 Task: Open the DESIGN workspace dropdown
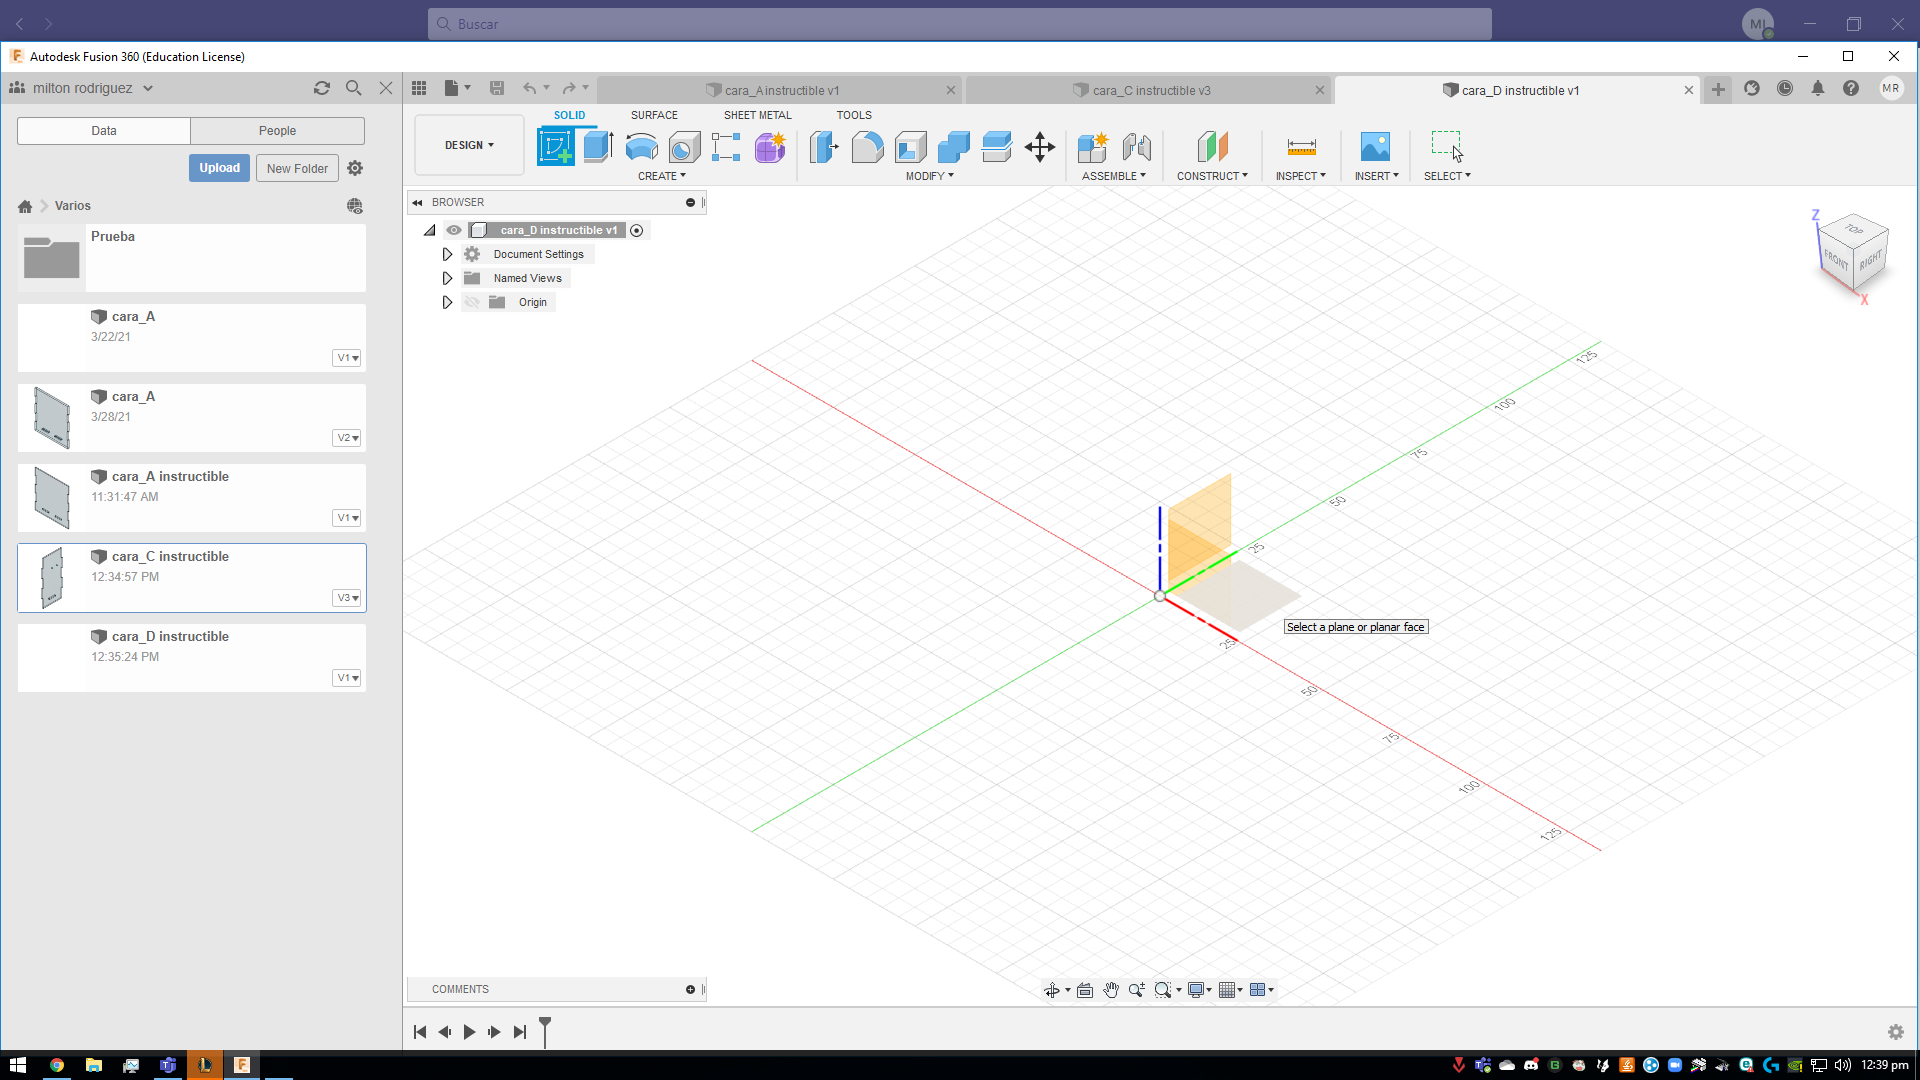click(469, 146)
